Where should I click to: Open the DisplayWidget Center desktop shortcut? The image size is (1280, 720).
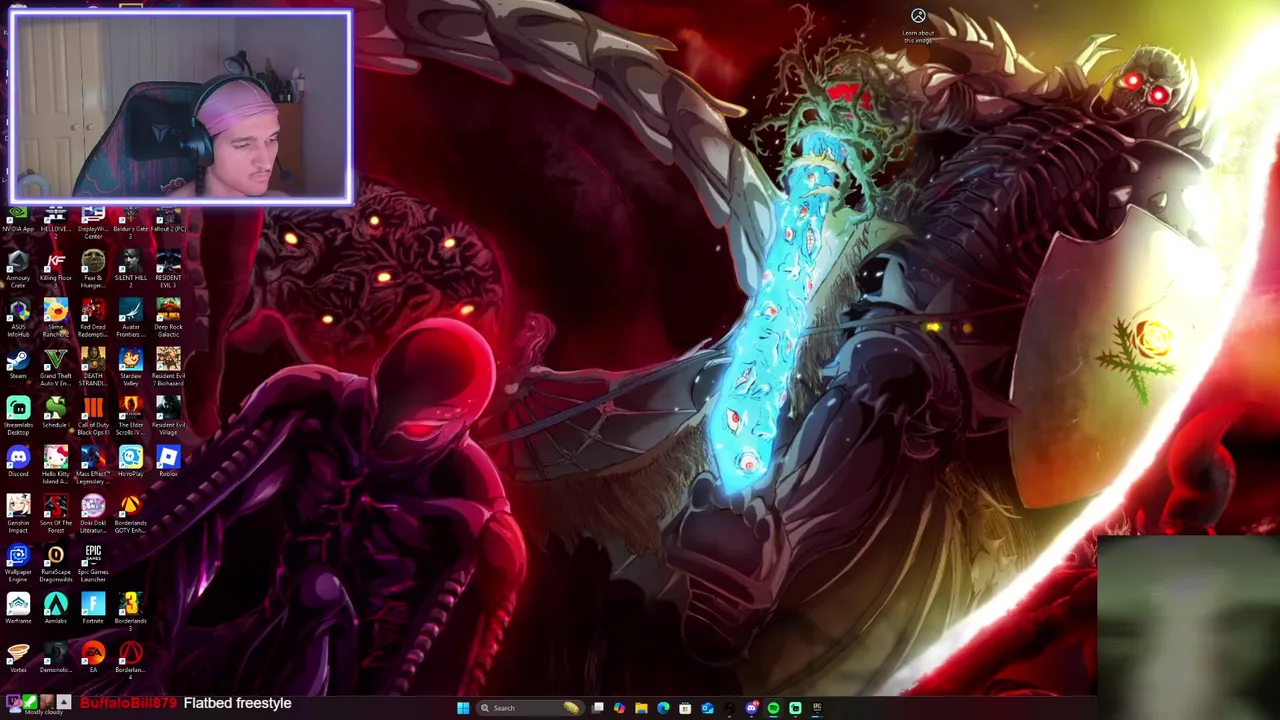tap(93, 221)
